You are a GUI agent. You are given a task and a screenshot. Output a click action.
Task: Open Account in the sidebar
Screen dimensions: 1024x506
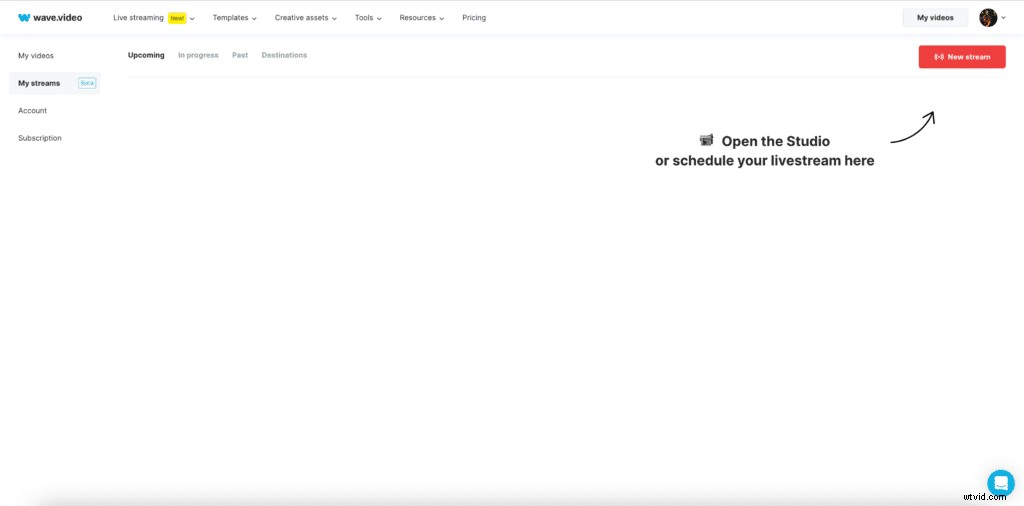[x=32, y=111]
